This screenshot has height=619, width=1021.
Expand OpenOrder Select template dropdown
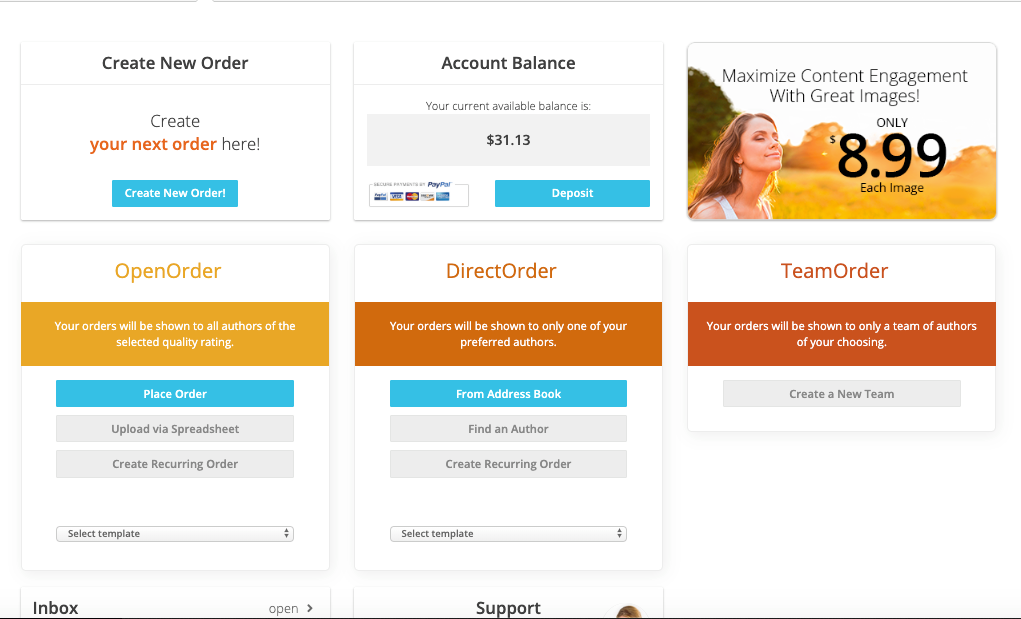[175, 534]
